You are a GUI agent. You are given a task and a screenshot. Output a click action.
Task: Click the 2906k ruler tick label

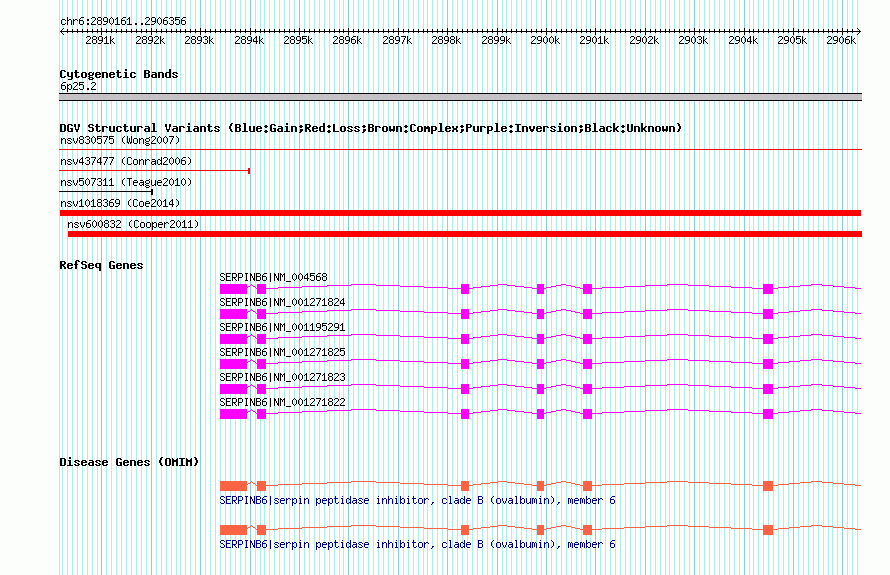pyautogui.click(x=841, y=40)
